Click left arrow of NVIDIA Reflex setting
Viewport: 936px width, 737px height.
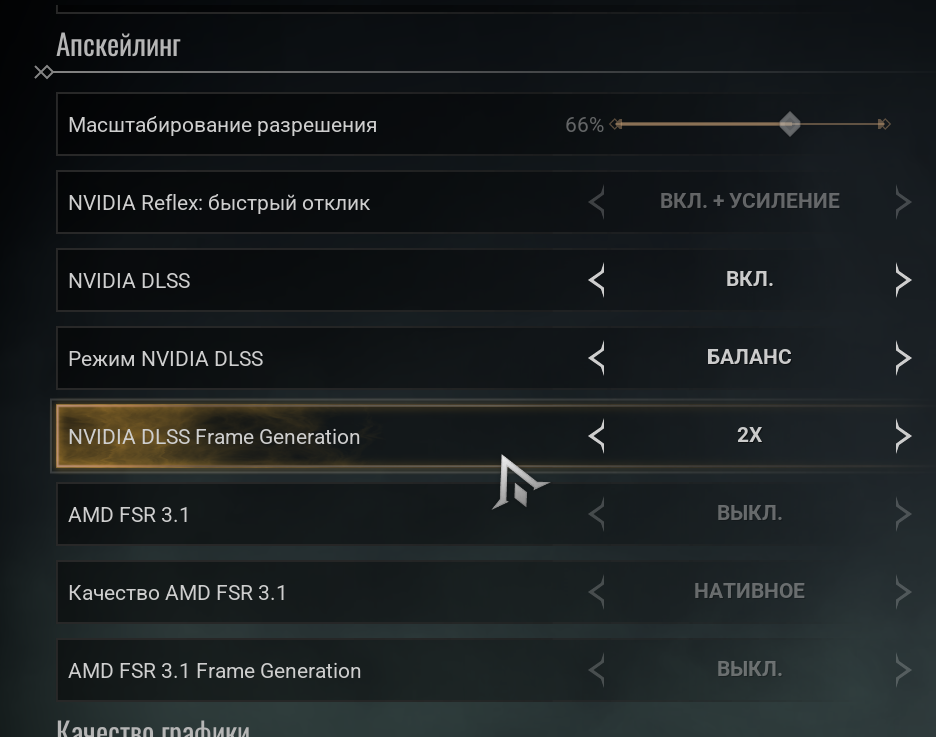tap(597, 202)
